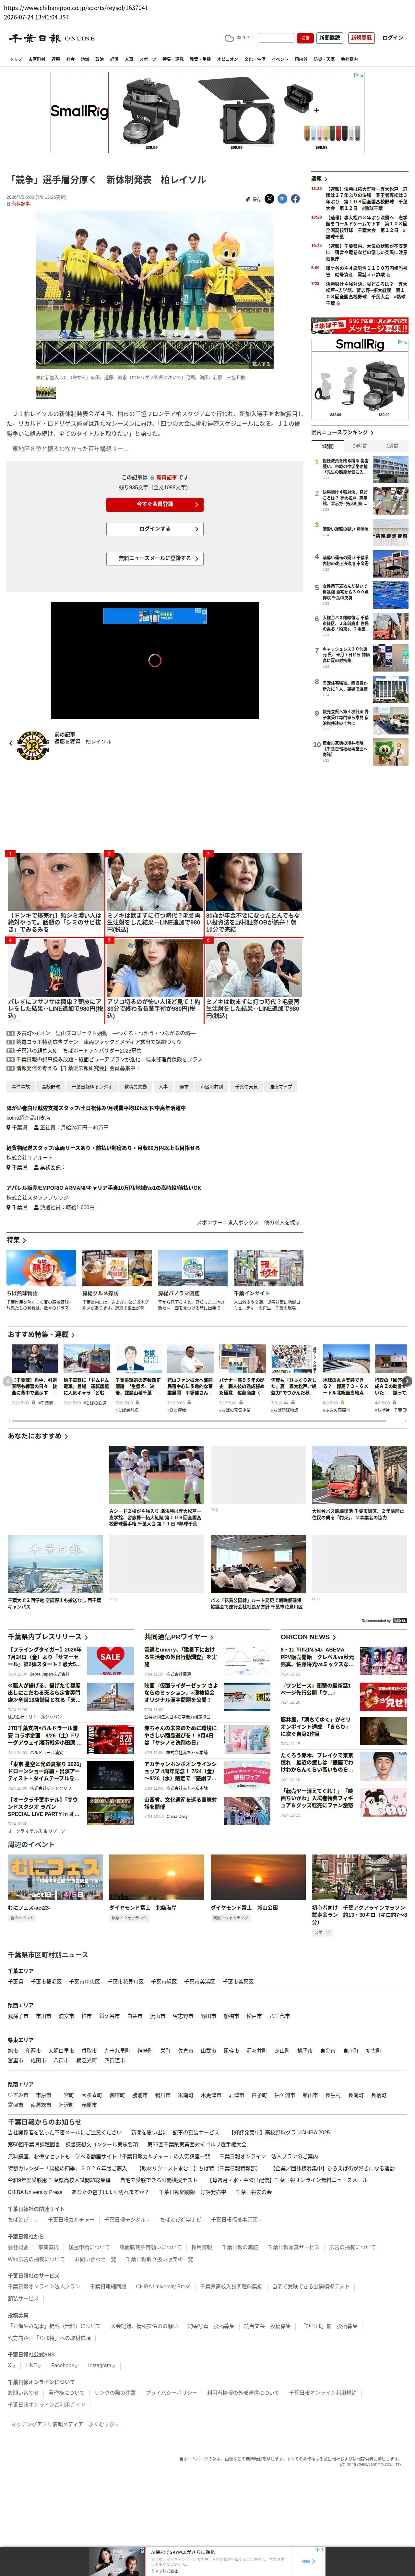
Task: Click the 拡大する enlarge control on the photo
Action: click(x=261, y=364)
